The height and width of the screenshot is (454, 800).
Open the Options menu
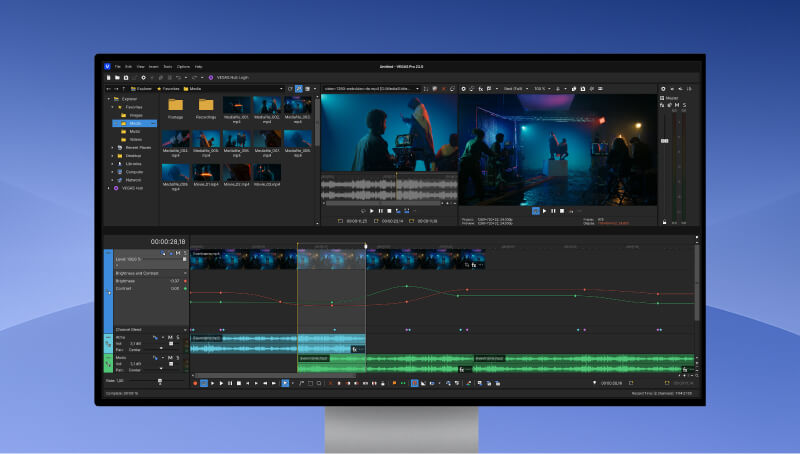[183, 66]
